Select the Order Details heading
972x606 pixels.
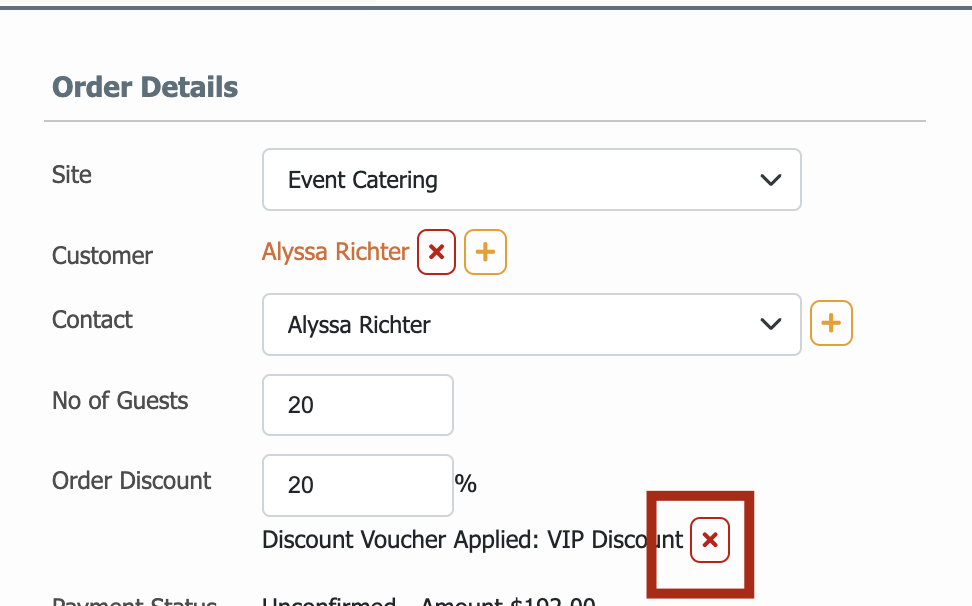[x=145, y=87]
